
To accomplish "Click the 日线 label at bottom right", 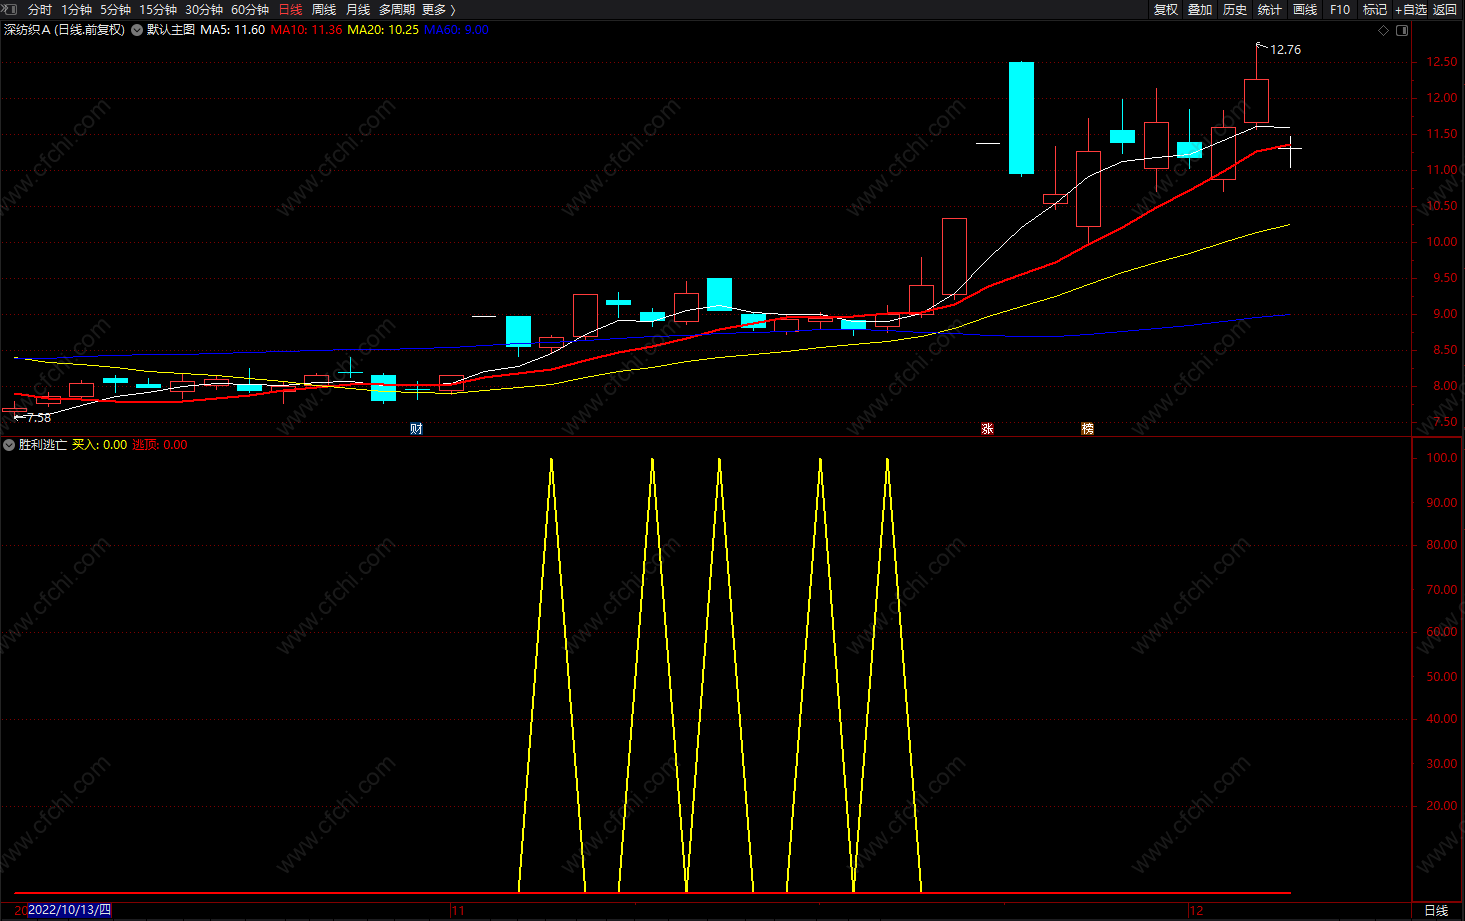I will click(x=1436, y=910).
